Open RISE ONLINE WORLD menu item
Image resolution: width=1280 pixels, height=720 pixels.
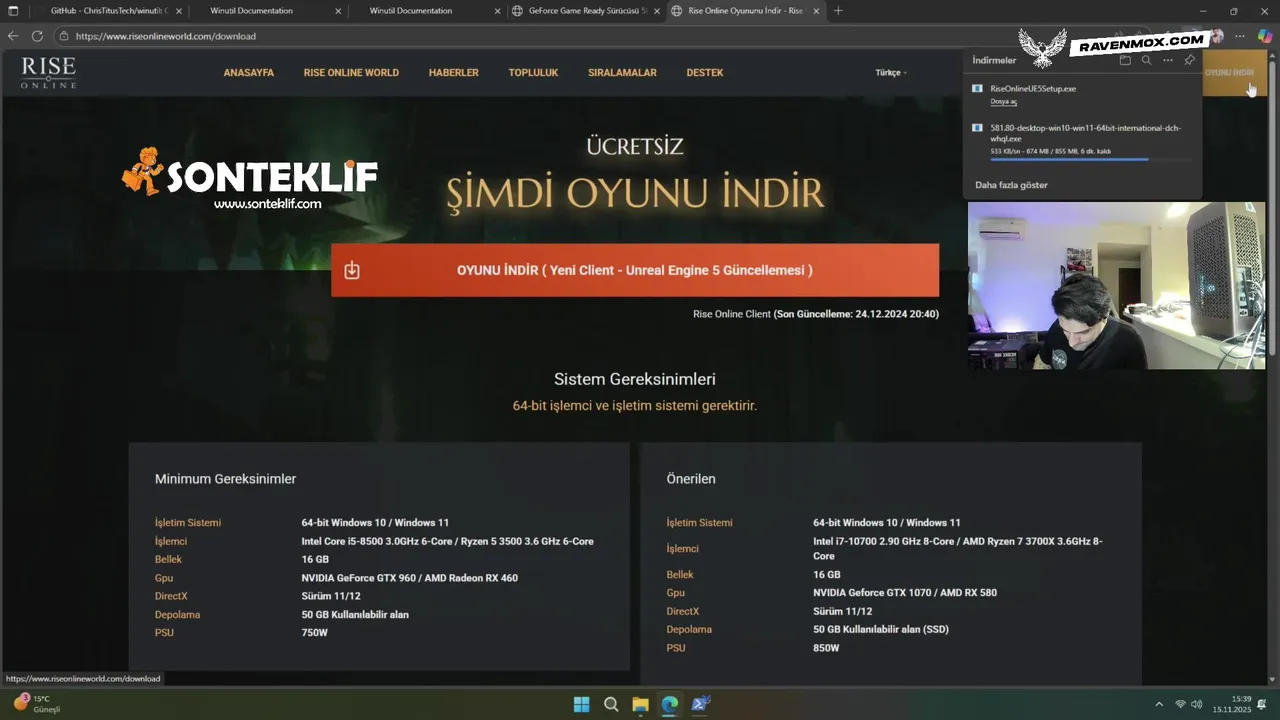point(351,72)
